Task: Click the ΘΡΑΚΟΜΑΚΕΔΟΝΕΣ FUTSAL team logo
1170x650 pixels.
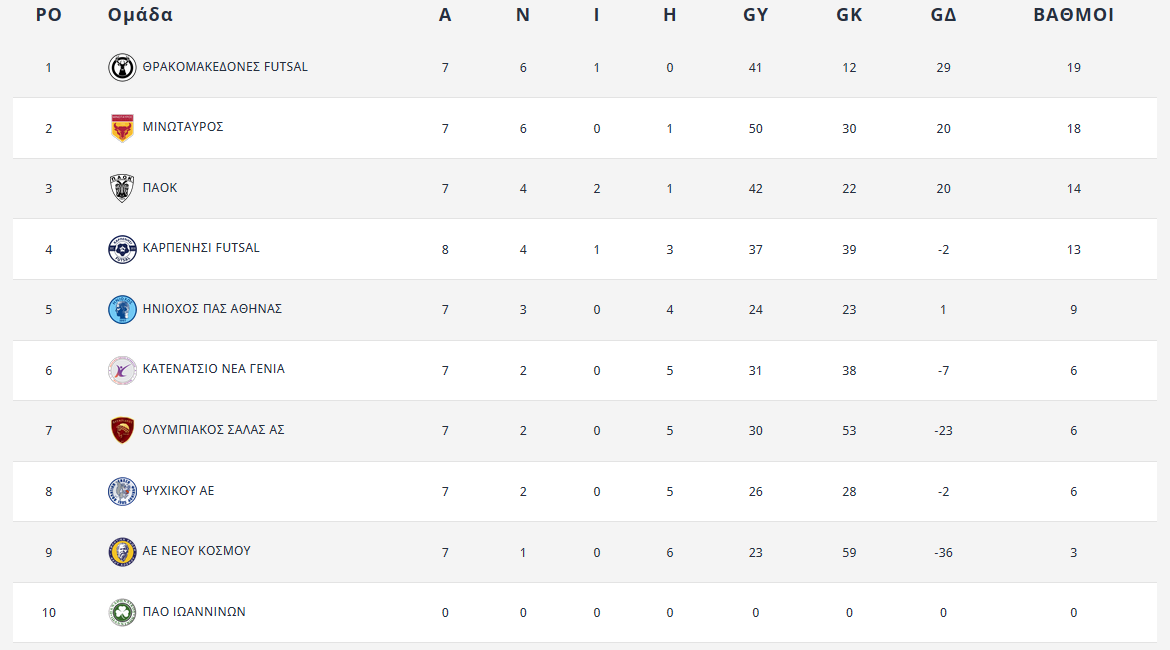Action: point(122,68)
